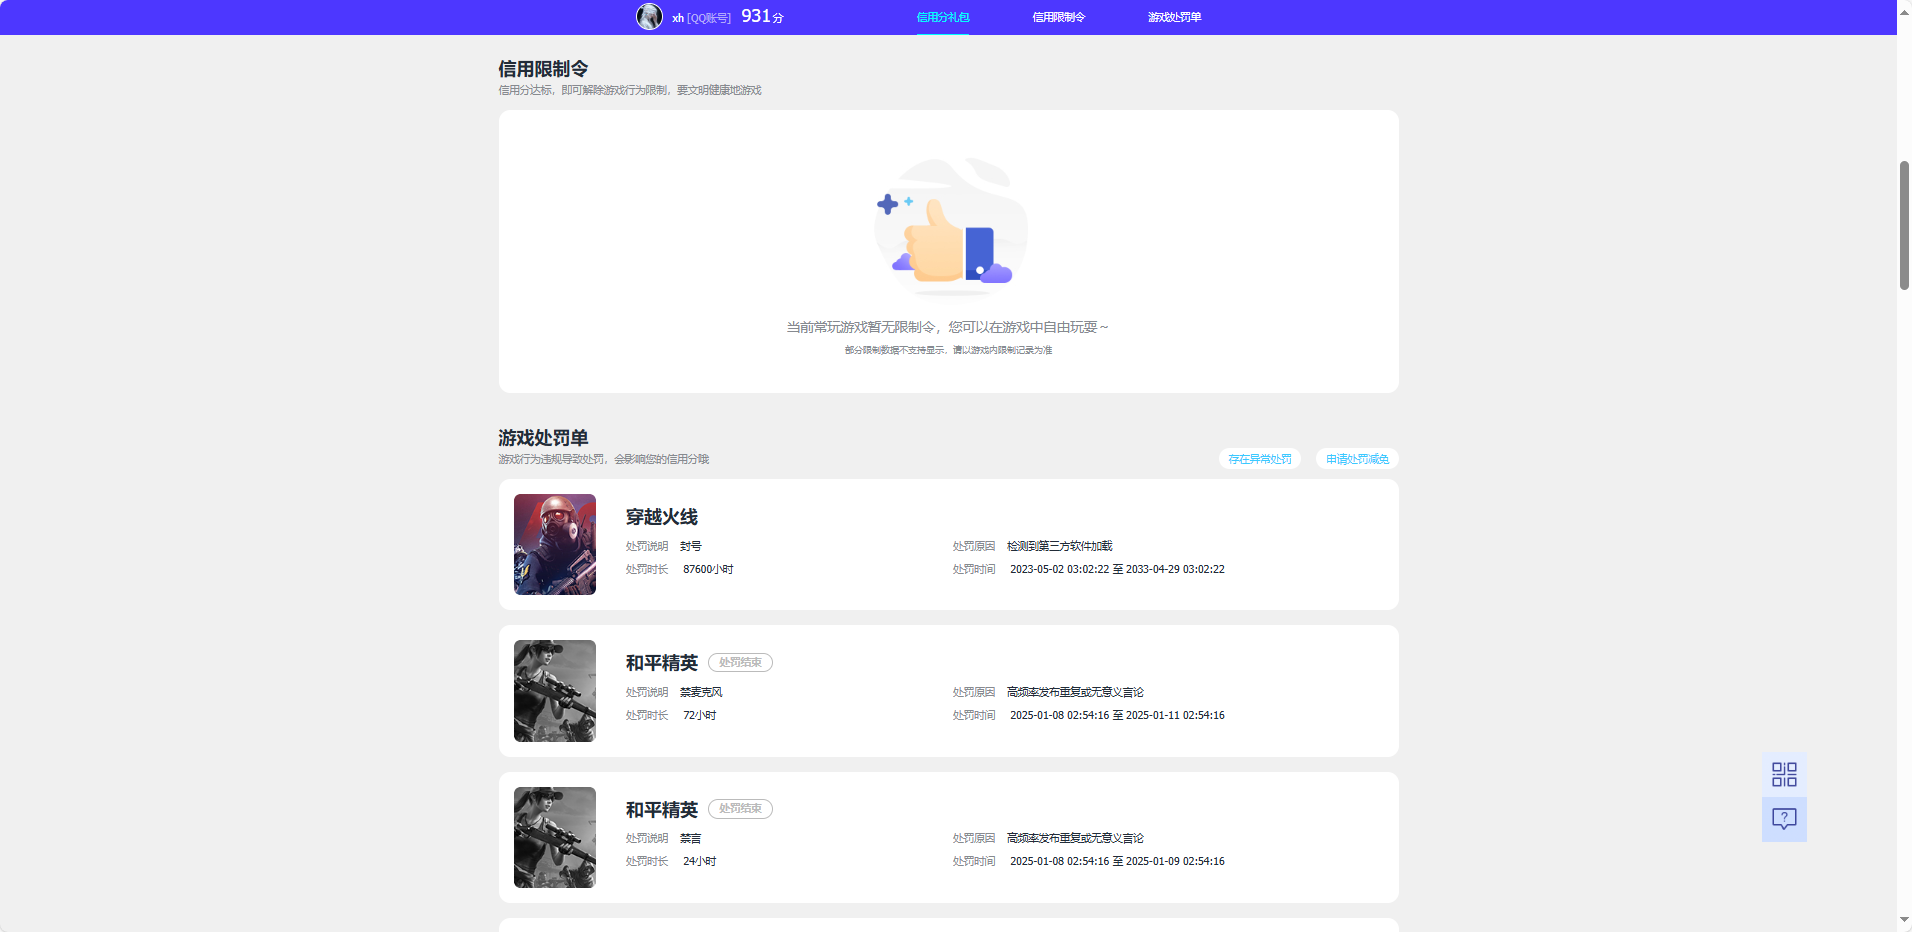1912x932 pixels.
Task: Click the first 和平精英 game image
Action: tap(554, 690)
